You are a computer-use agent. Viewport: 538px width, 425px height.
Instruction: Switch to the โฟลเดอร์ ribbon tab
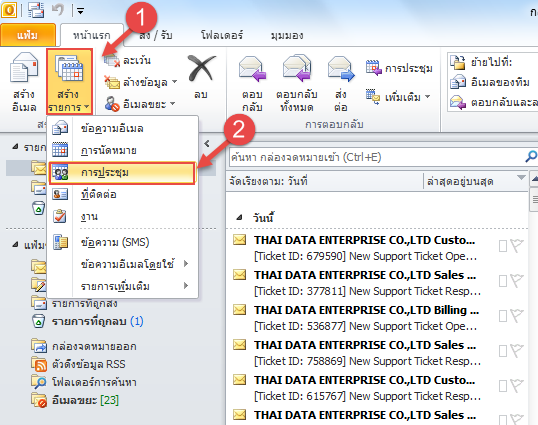(222, 35)
